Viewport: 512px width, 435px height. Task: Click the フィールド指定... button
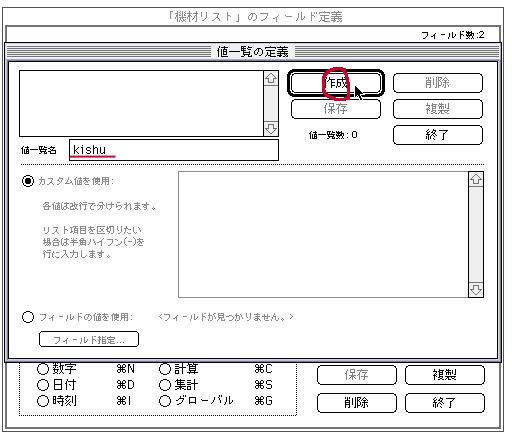(x=89, y=339)
